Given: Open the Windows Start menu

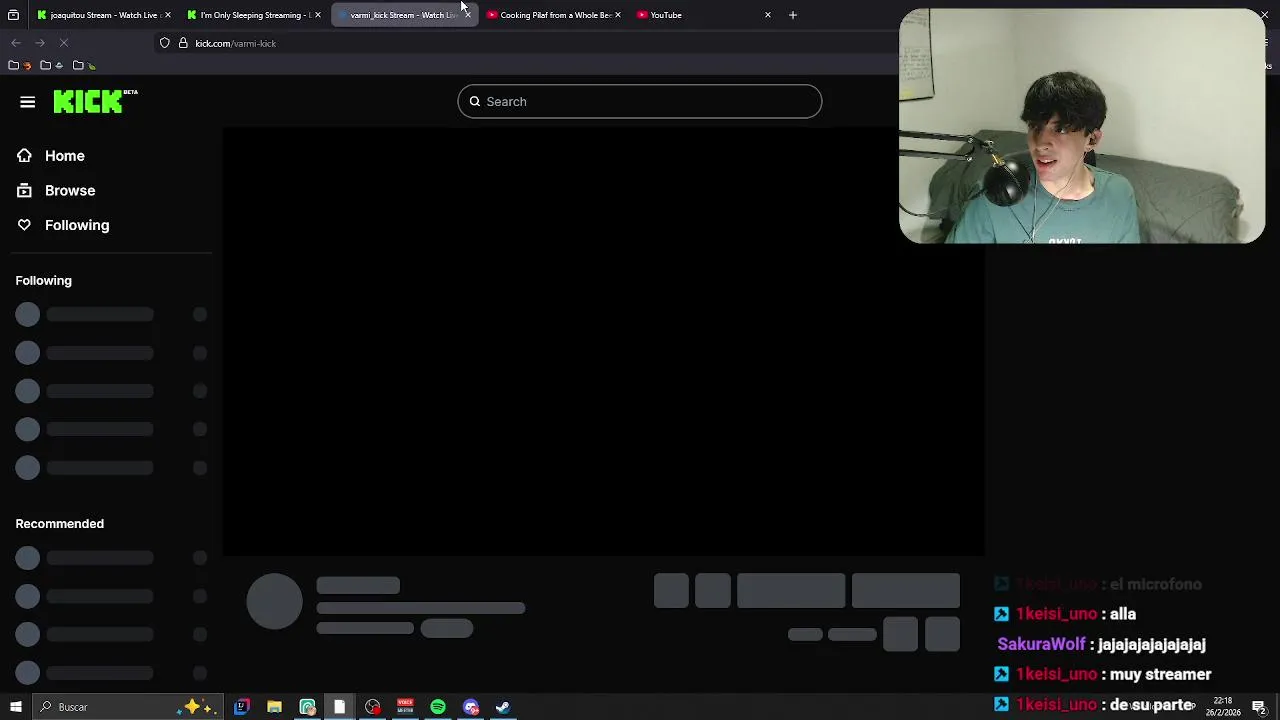Looking at the screenshot, I should (15, 707).
